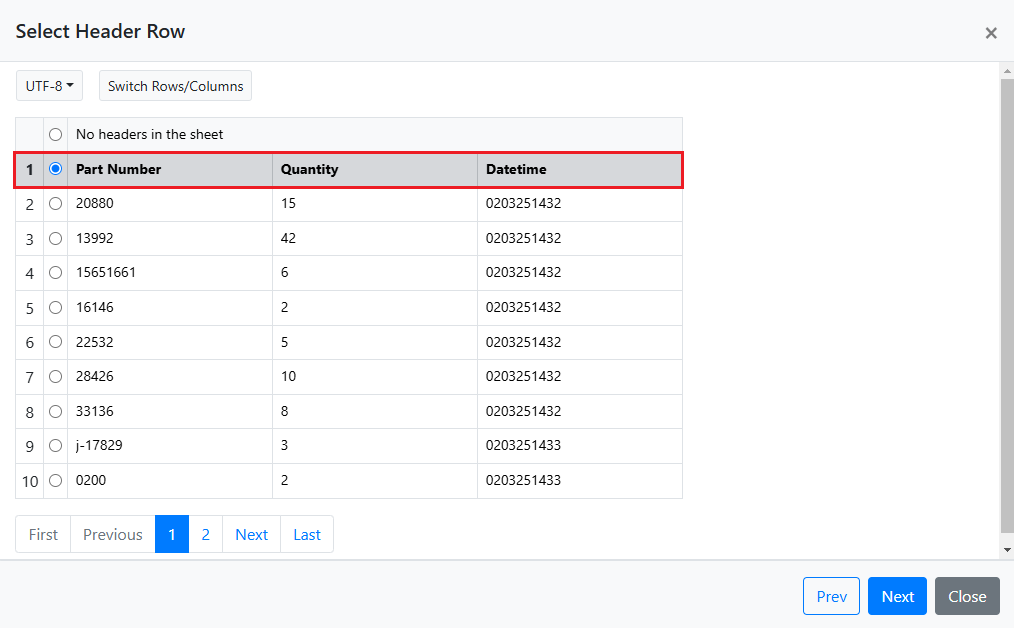1014x628 pixels.
Task: Select row 10 radio for part 0200
Action: tap(56, 480)
